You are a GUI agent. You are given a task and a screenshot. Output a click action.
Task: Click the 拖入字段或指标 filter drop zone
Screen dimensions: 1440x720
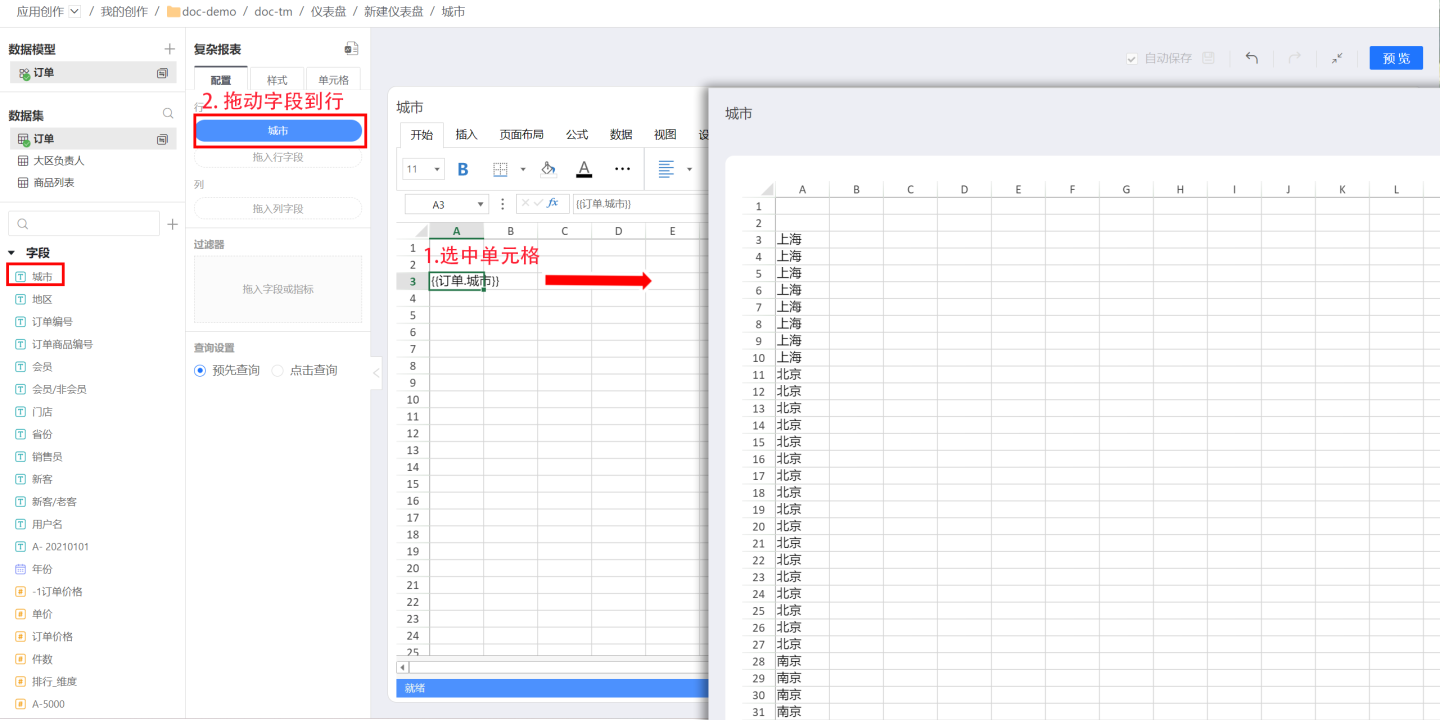click(x=278, y=289)
